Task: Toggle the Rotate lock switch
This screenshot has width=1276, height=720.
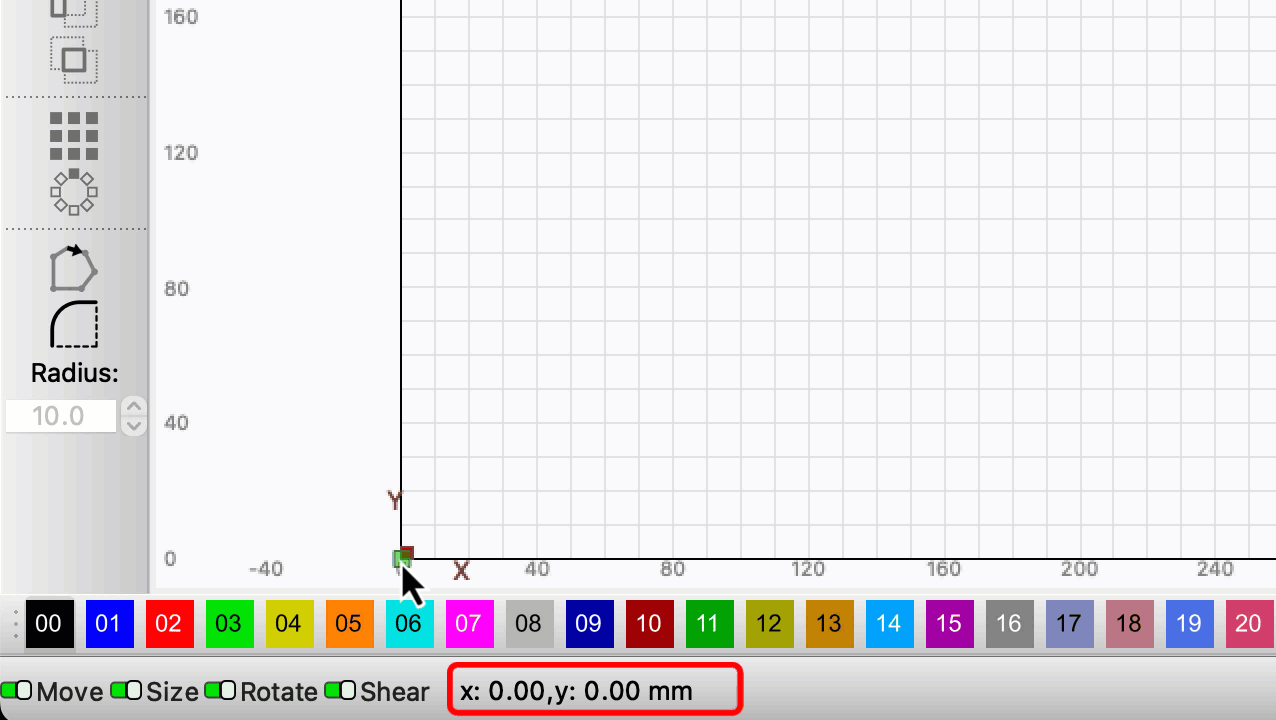Action: [x=220, y=691]
